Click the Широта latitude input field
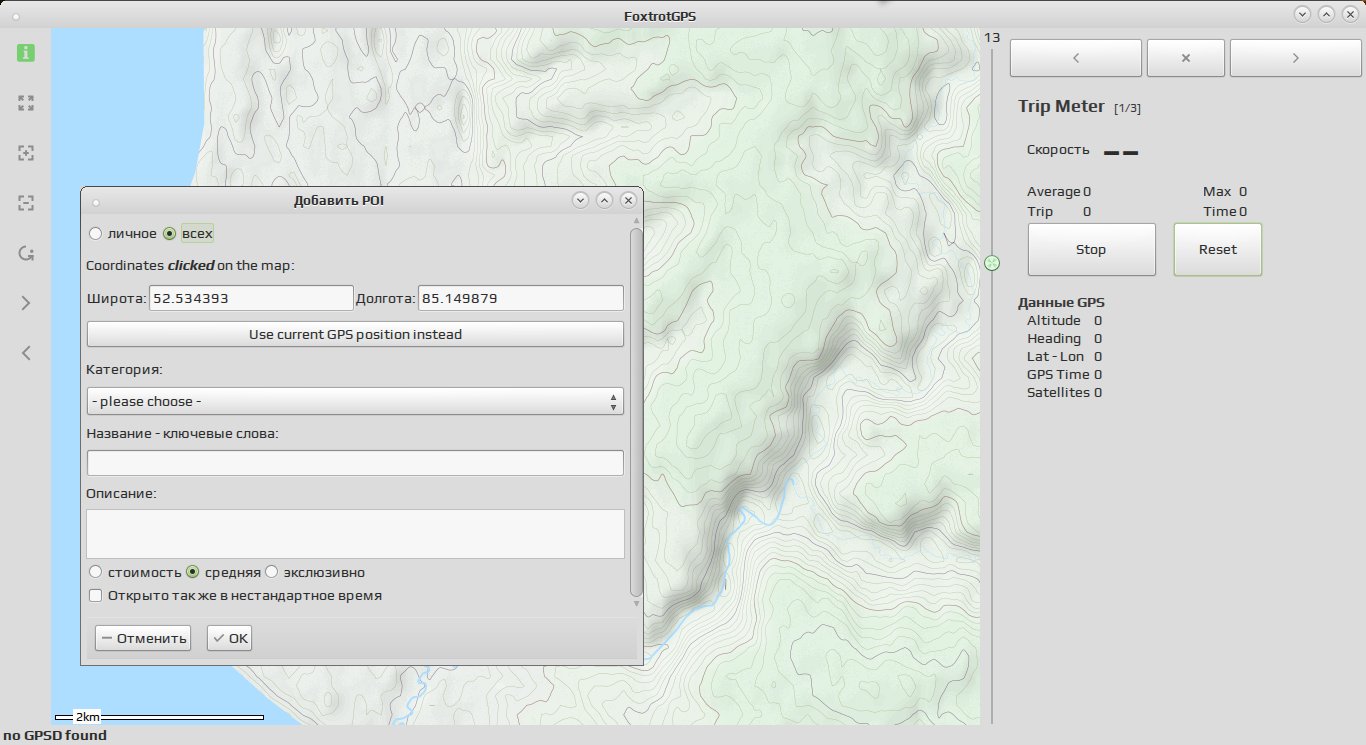Image resolution: width=1366 pixels, height=745 pixels. coord(250,298)
